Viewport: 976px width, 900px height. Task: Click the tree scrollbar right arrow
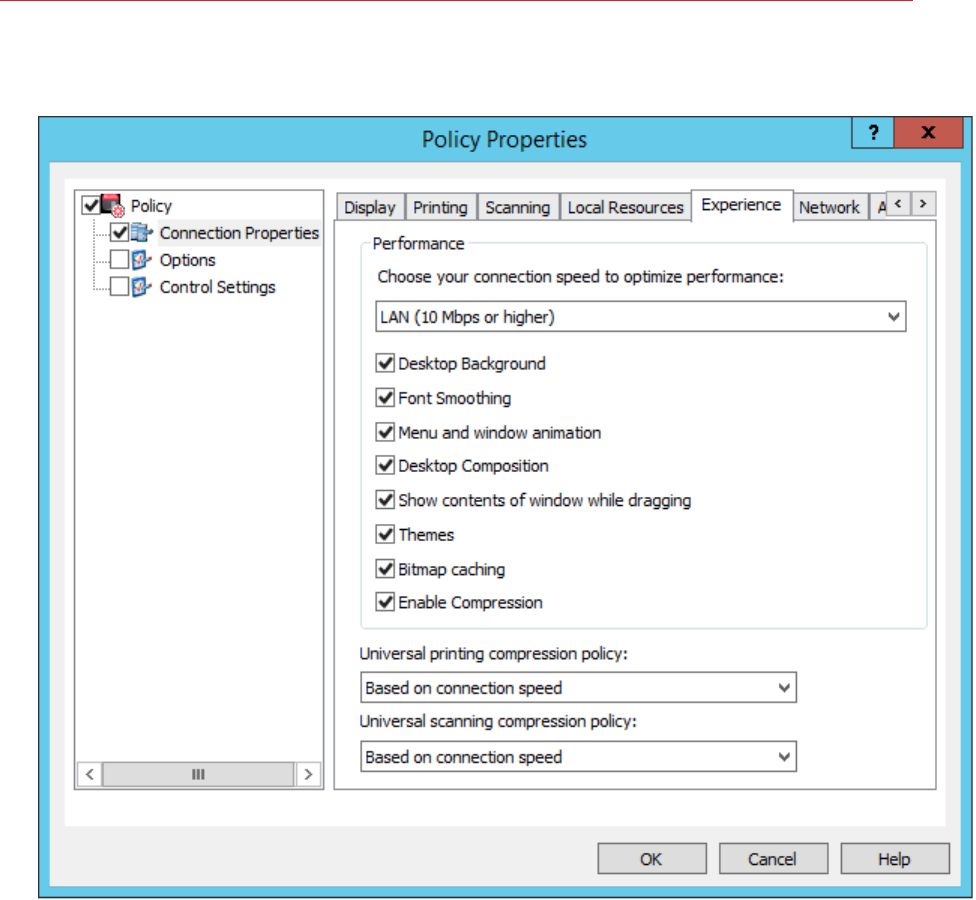(x=308, y=774)
